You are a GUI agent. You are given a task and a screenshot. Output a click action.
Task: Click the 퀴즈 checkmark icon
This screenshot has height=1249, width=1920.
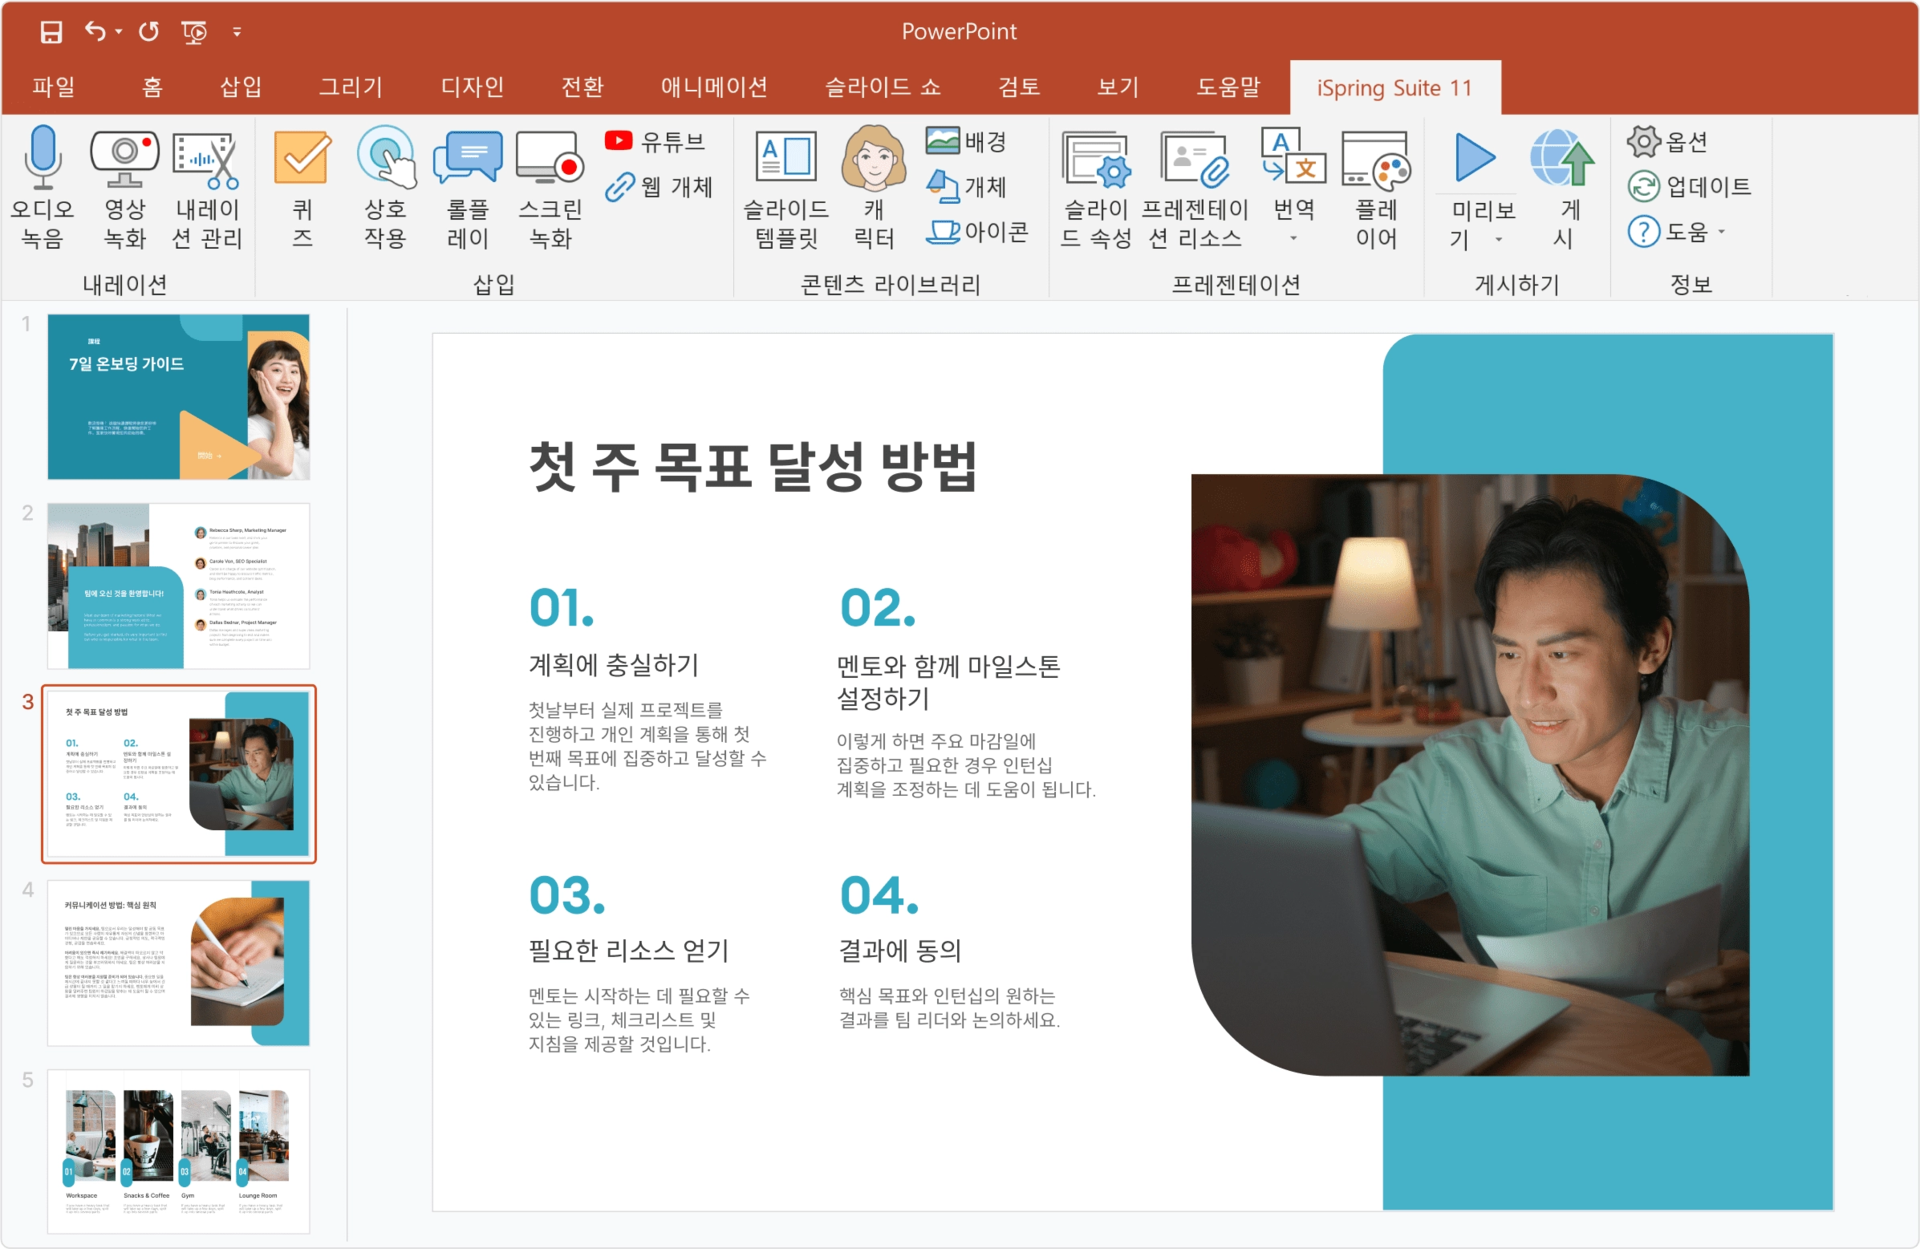pos(301,157)
